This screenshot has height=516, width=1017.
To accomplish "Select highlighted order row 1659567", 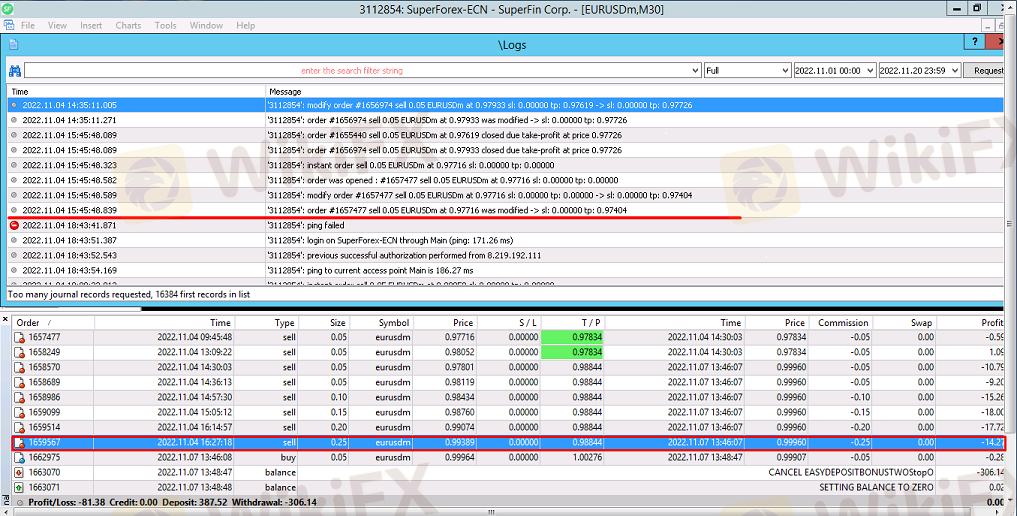I will (509, 442).
